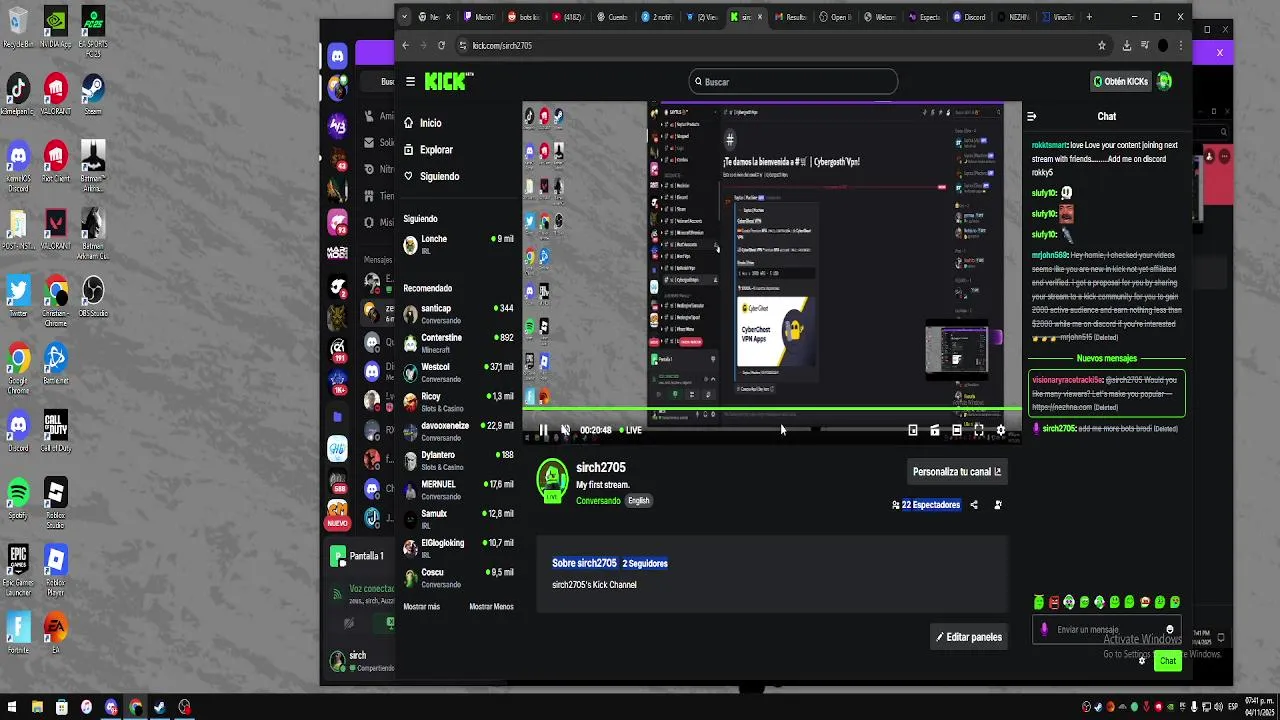The image size is (1280, 720).
Task: Click kick.com/sirch2705 address bar
Action: pos(773,46)
